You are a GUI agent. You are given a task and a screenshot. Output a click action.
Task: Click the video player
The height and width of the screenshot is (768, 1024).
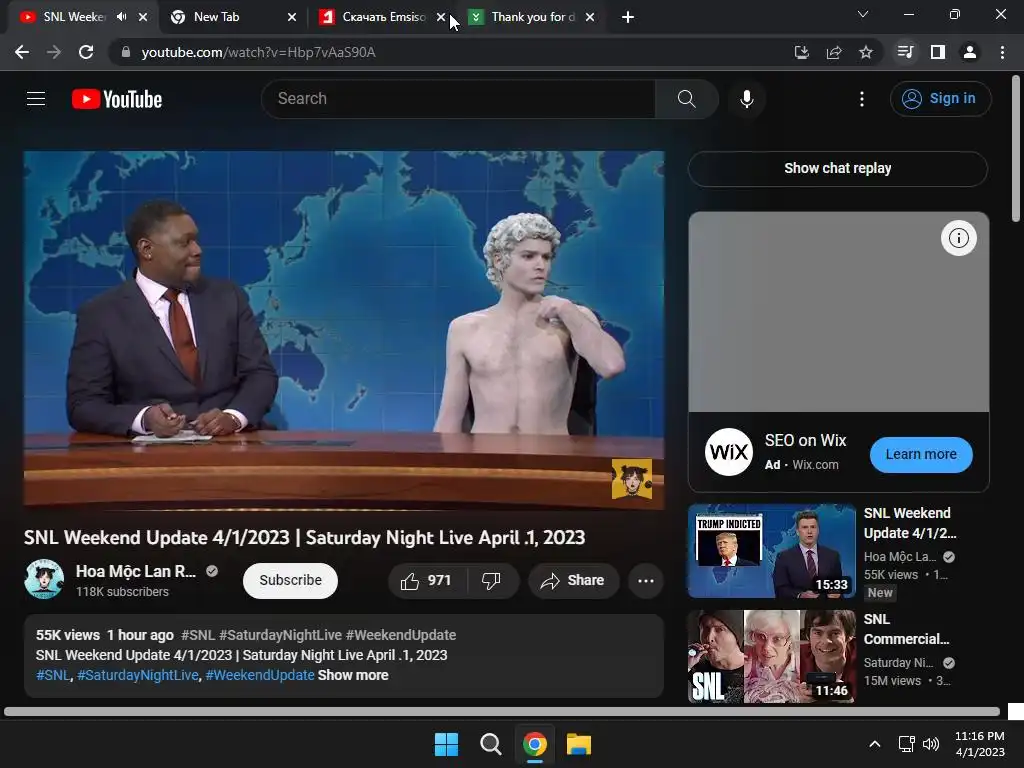tap(344, 330)
